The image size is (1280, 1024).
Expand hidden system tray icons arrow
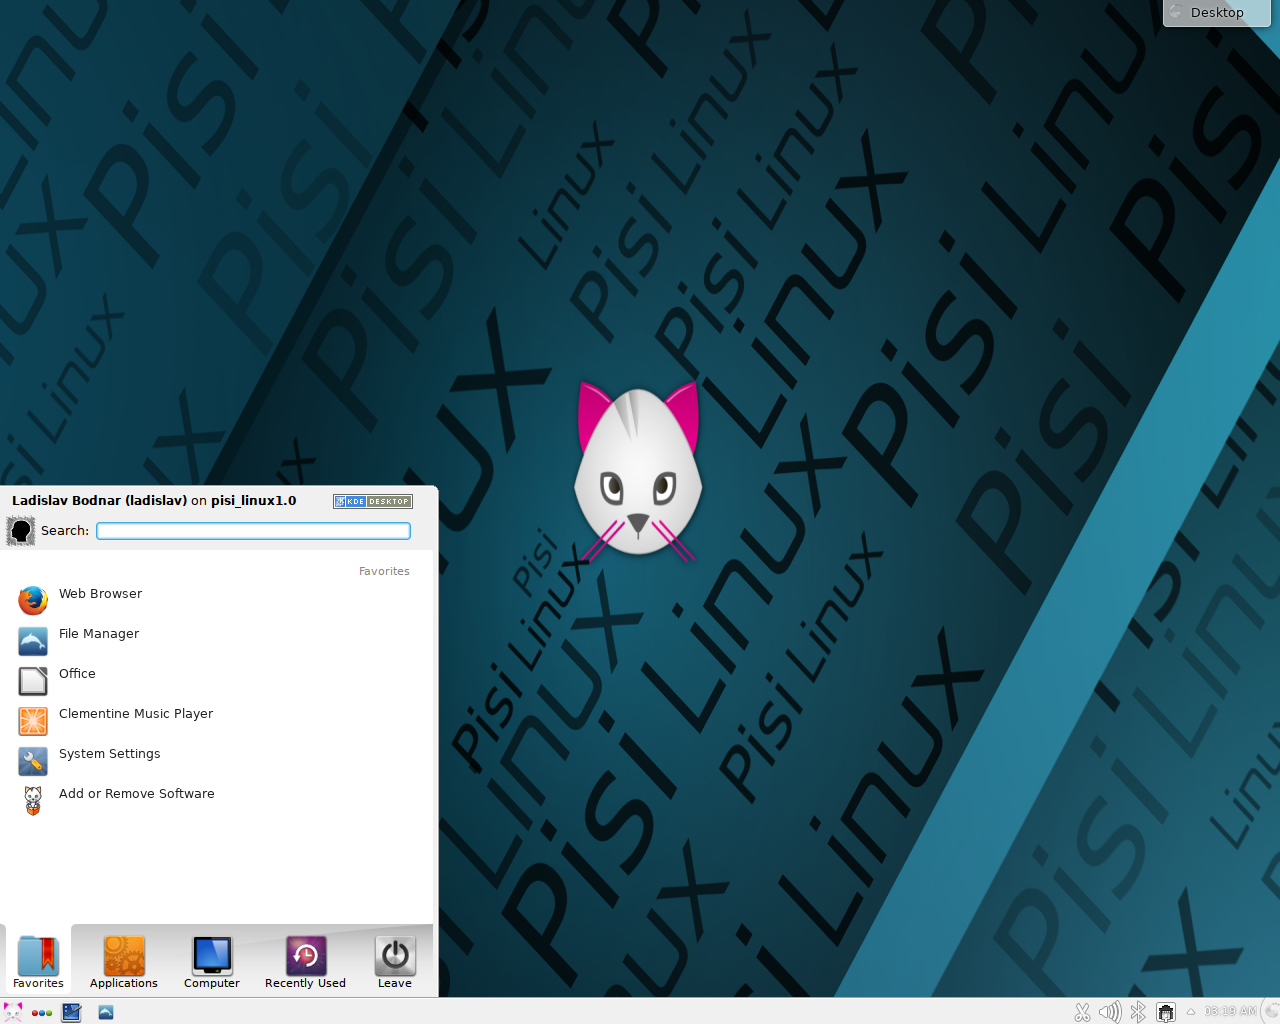(1191, 1012)
